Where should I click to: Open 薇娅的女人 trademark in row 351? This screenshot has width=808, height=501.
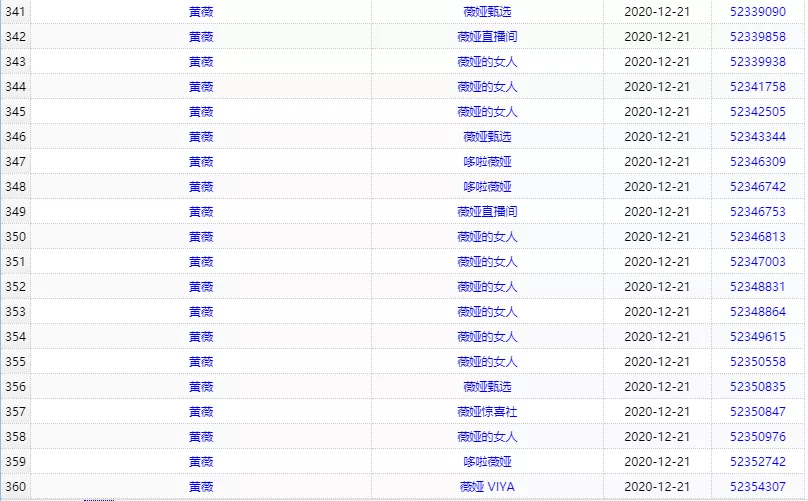click(x=487, y=262)
